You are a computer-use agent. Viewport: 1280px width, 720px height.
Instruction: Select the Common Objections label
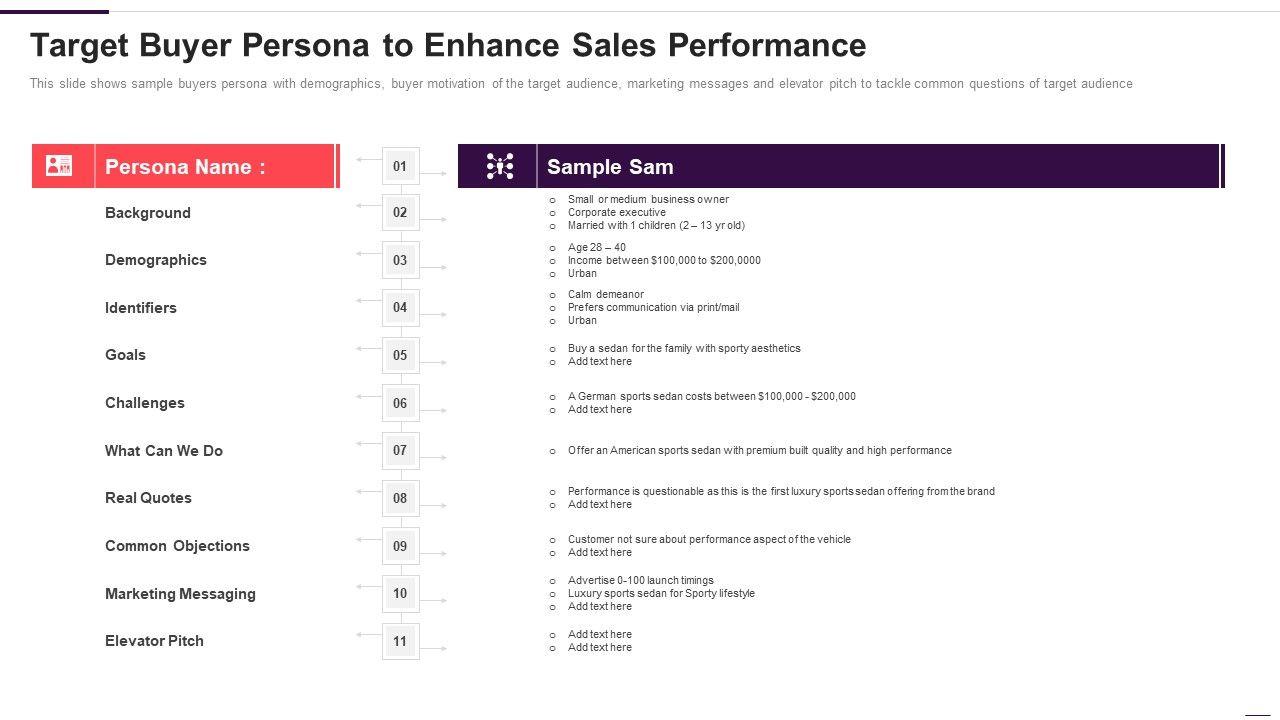(177, 546)
